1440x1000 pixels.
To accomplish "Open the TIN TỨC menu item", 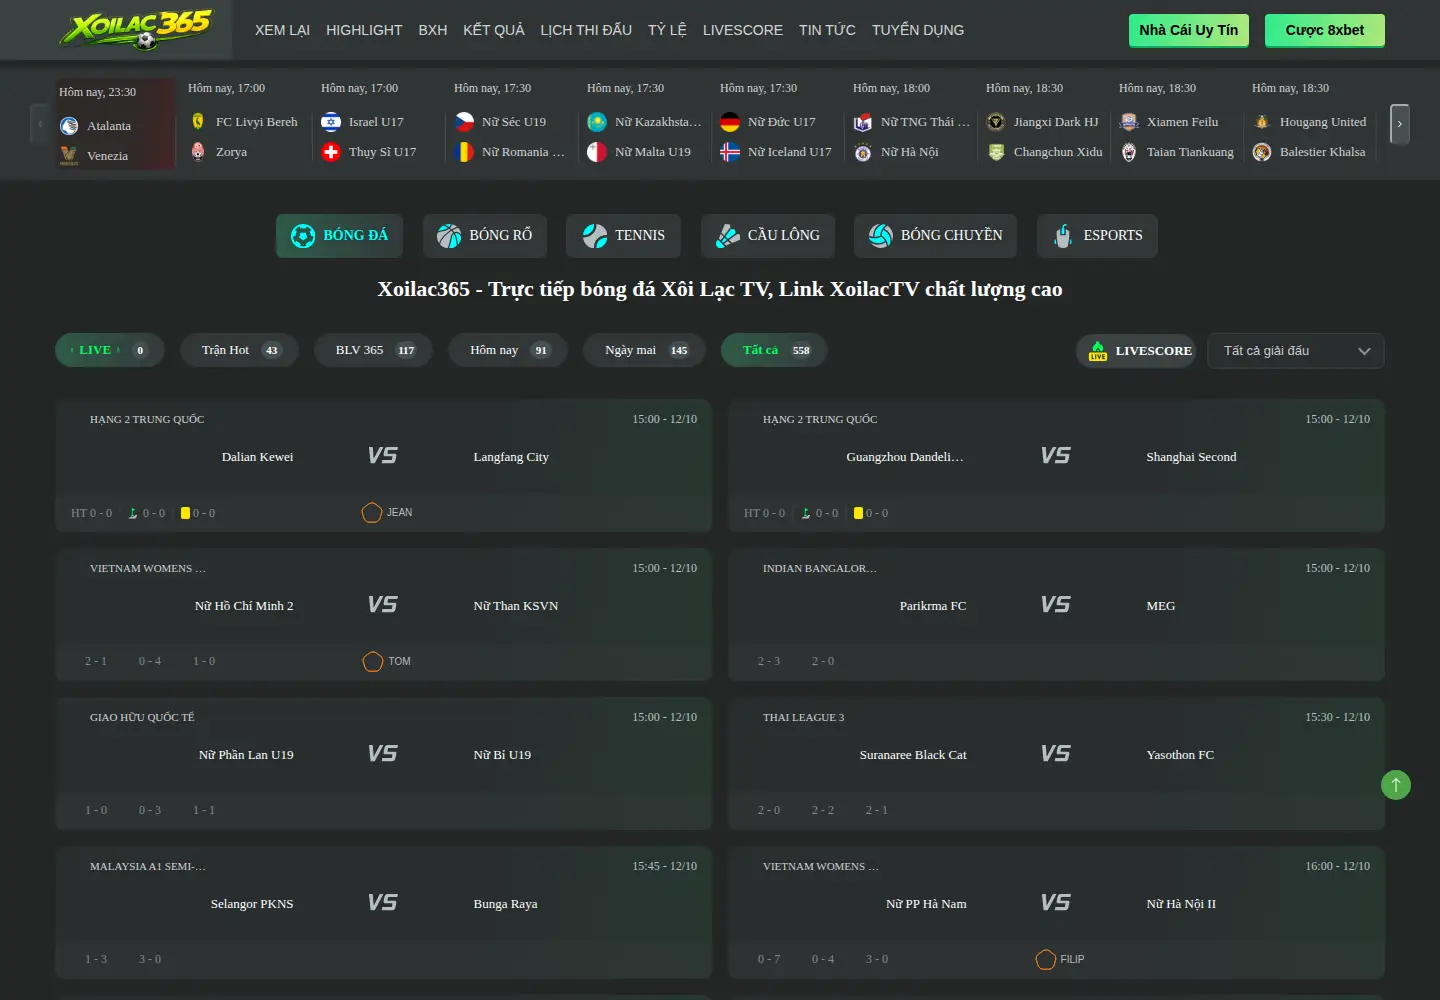I will pyautogui.click(x=827, y=30).
